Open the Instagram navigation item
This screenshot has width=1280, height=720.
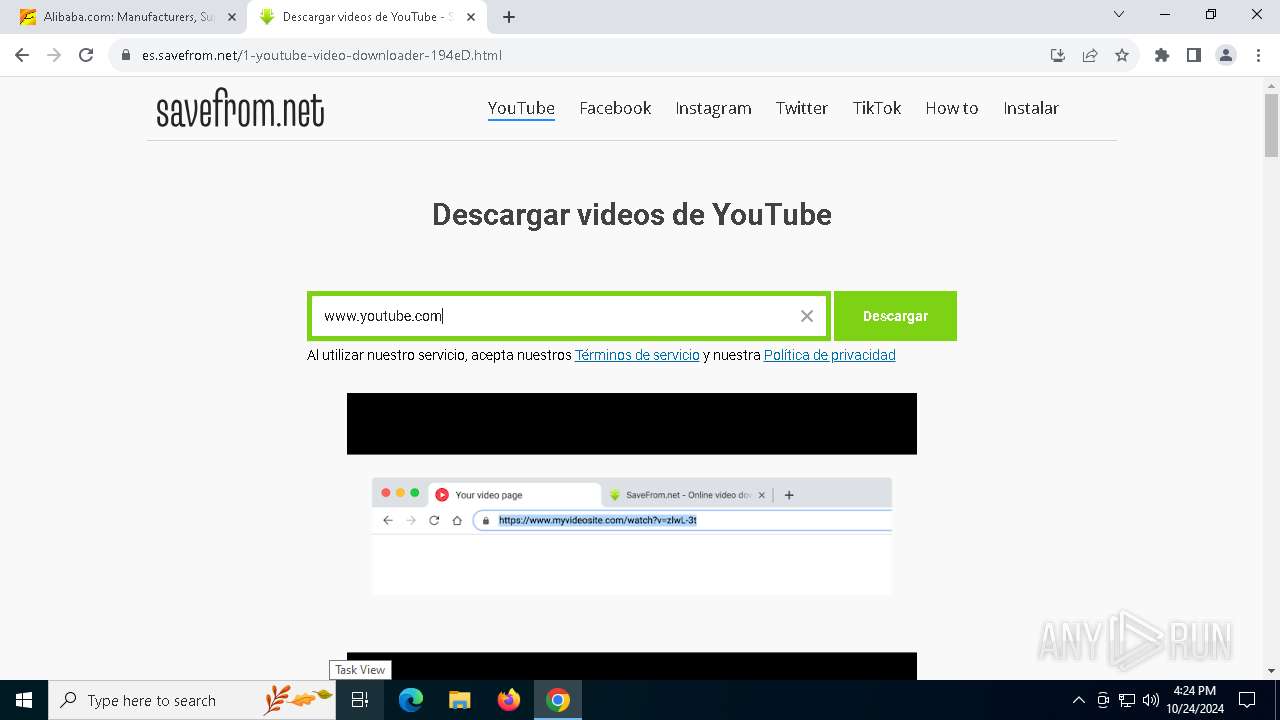[x=713, y=108]
